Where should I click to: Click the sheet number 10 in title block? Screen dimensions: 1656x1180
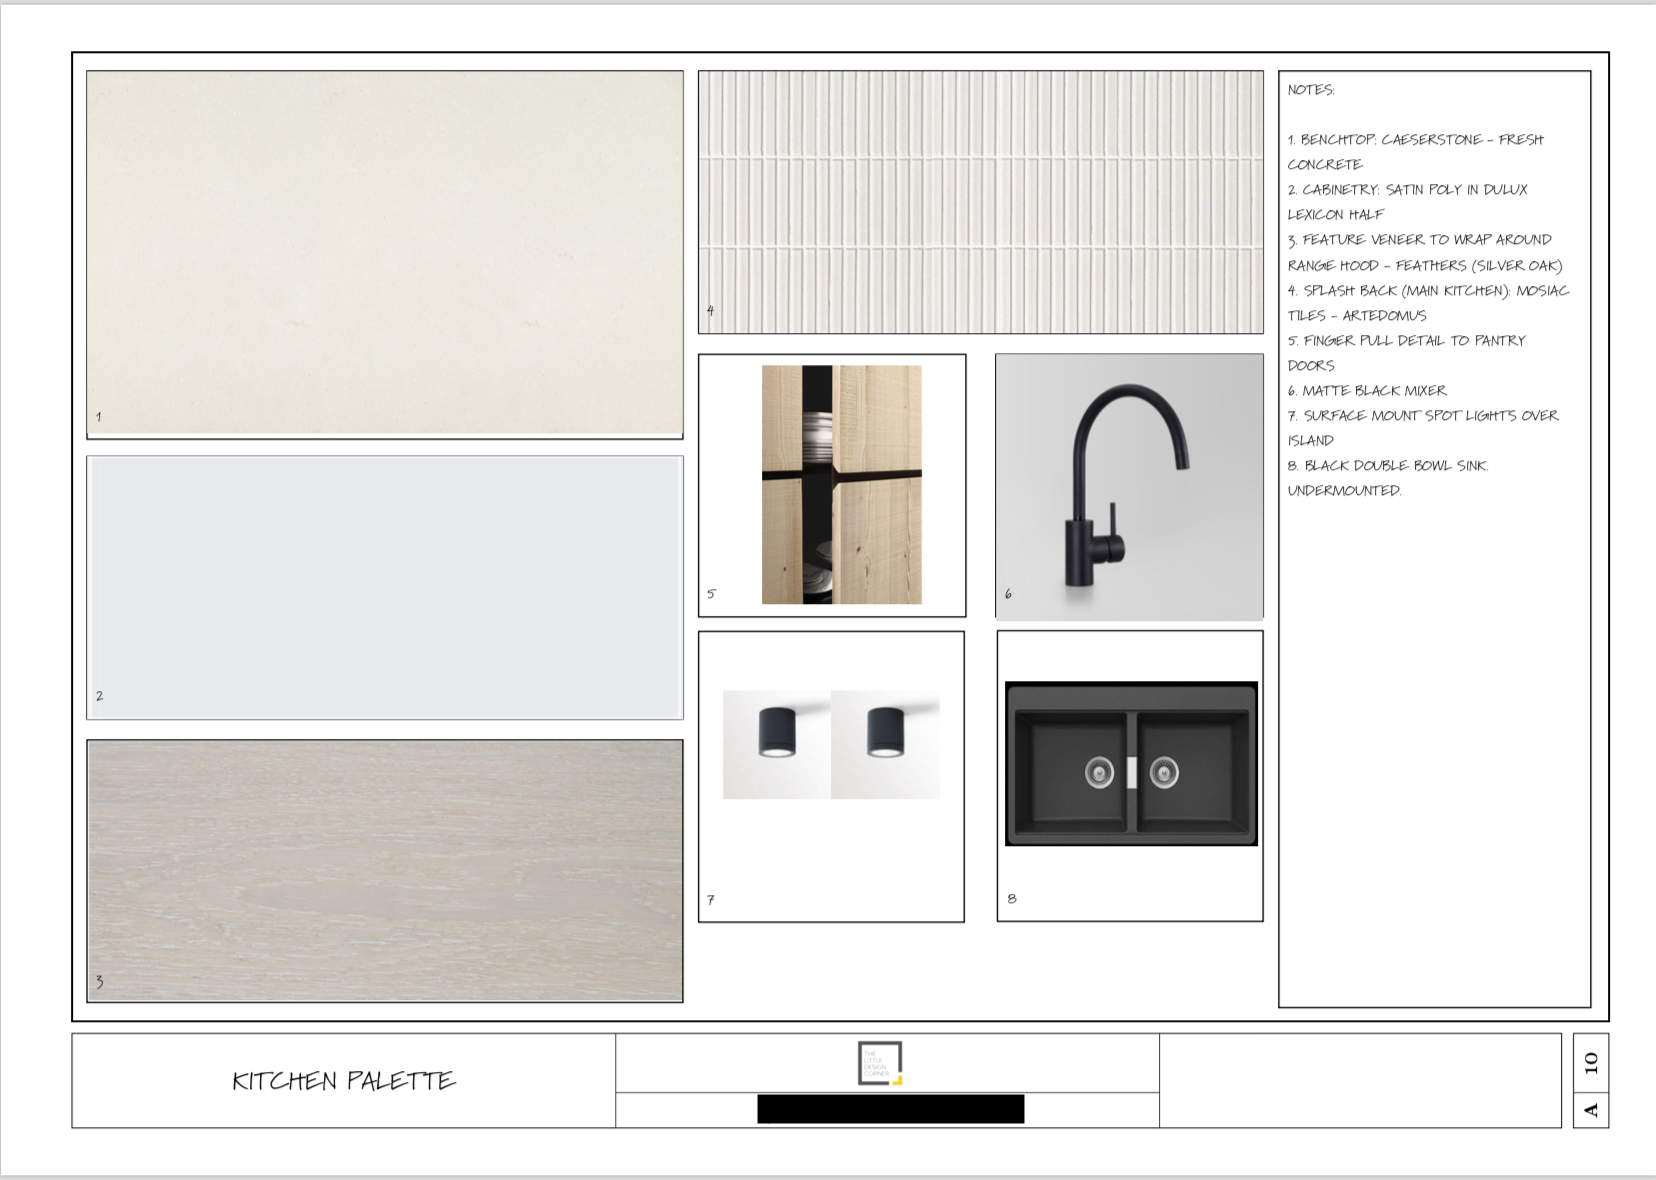point(1591,1063)
